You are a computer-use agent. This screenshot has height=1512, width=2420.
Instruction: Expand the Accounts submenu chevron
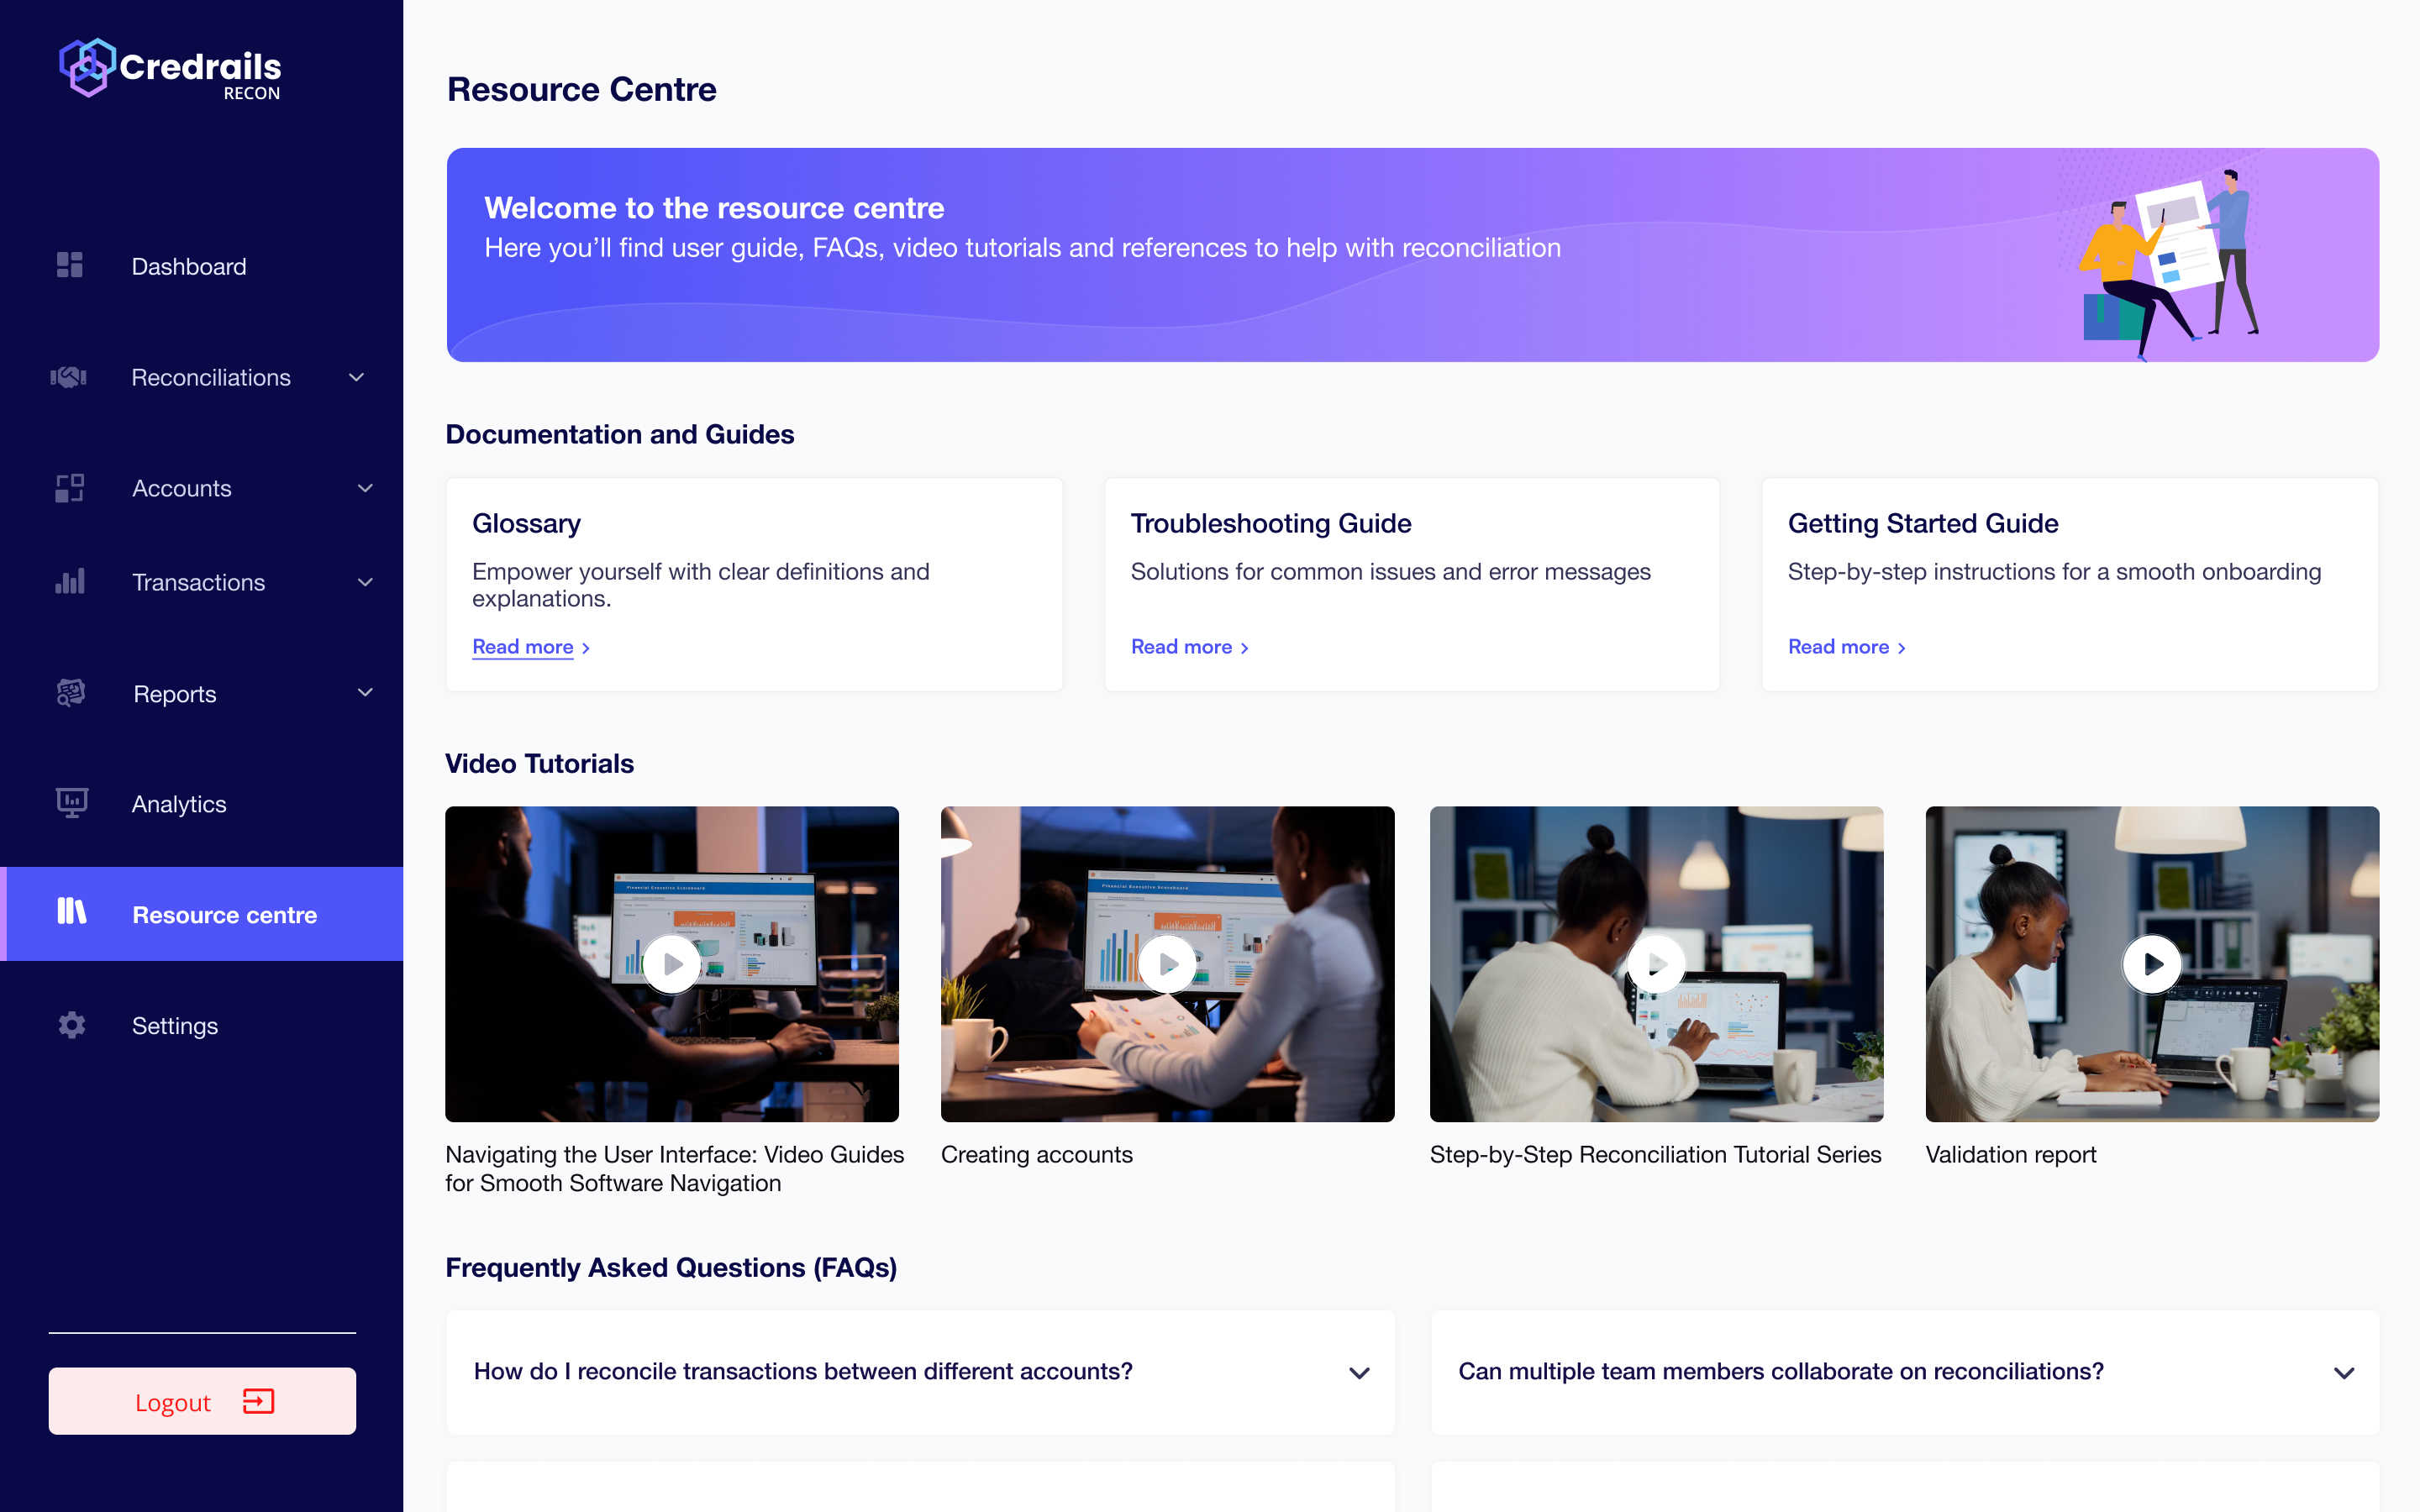click(365, 488)
